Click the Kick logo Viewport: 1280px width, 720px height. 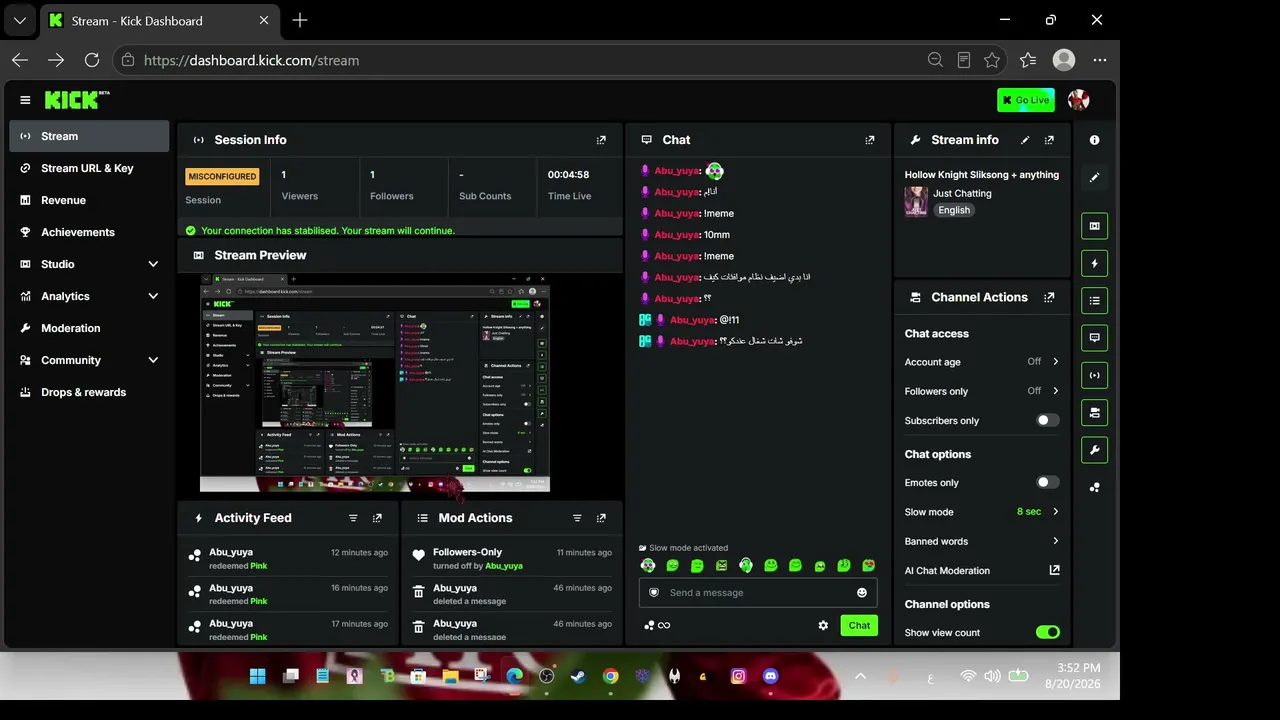pyautogui.click(x=76, y=100)
